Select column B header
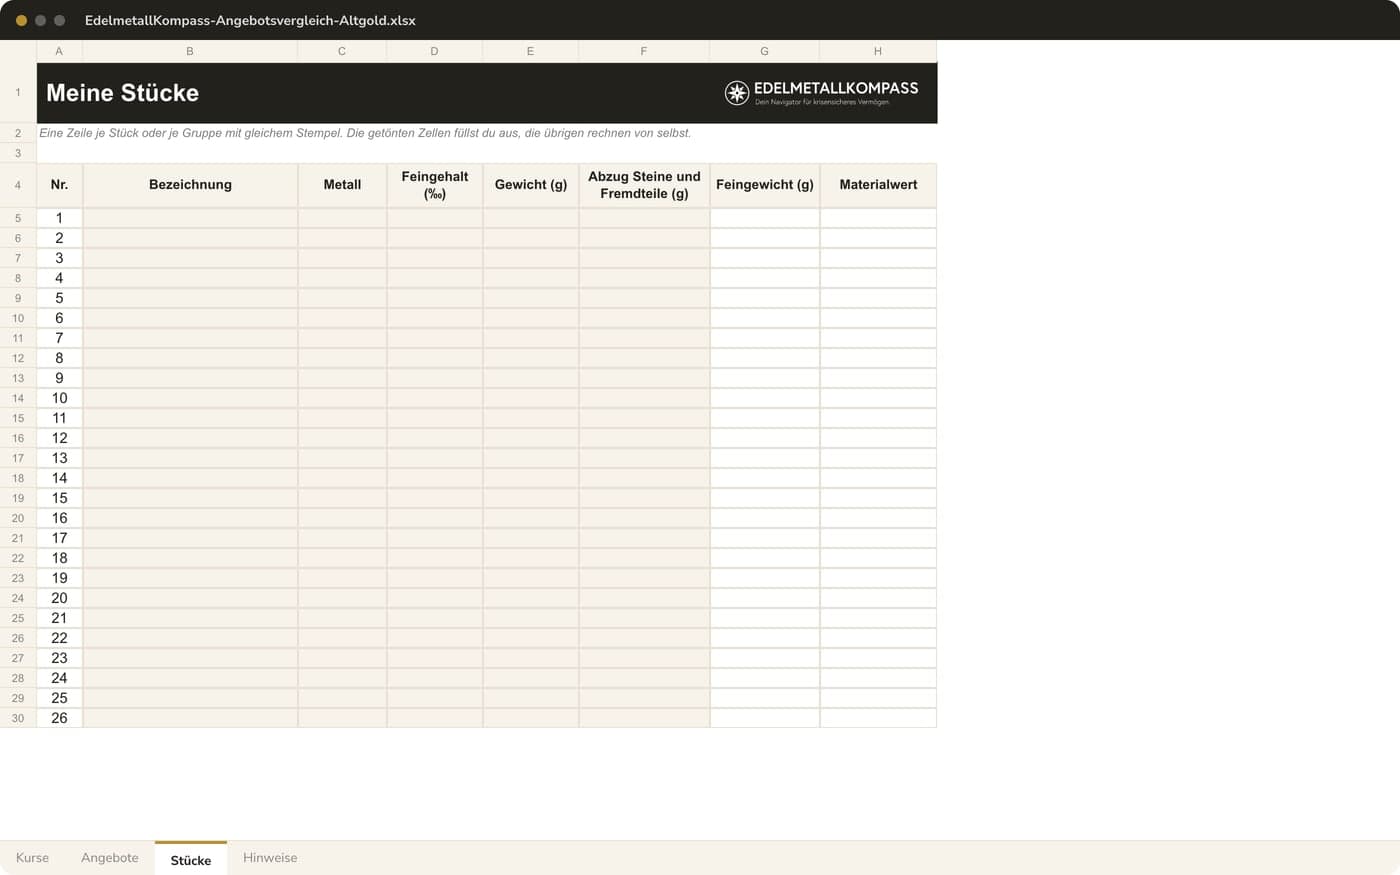1400x875 pixels. click(x=190, y=51)
